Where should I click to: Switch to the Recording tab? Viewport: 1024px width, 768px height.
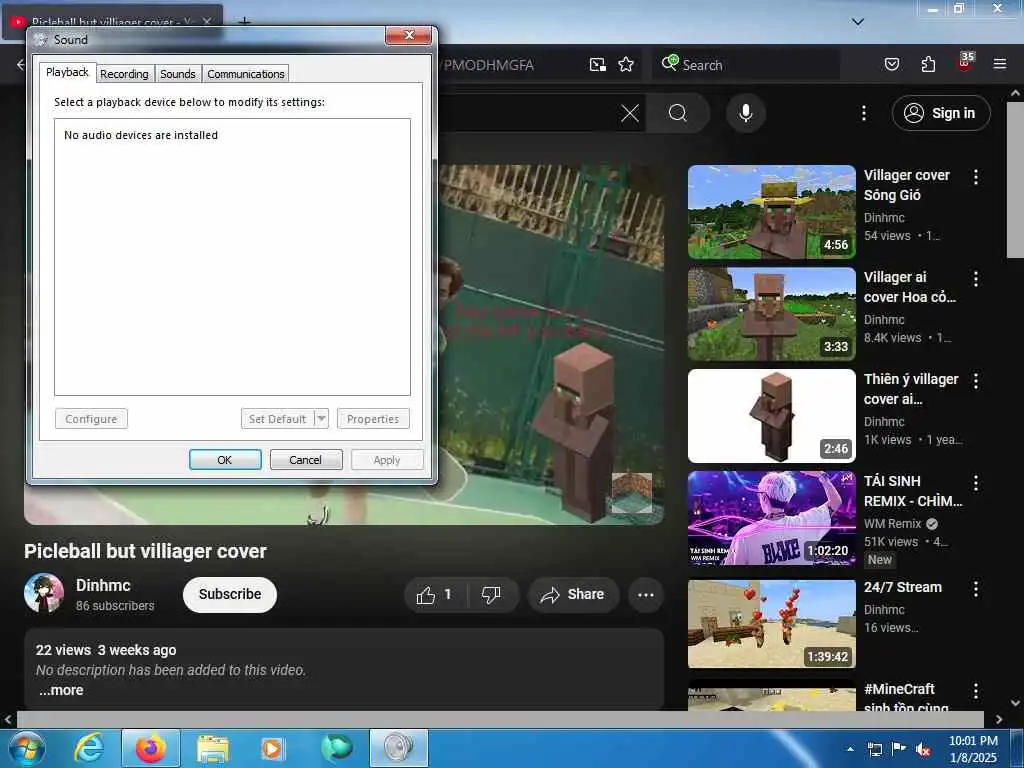(x=124, y=74)
